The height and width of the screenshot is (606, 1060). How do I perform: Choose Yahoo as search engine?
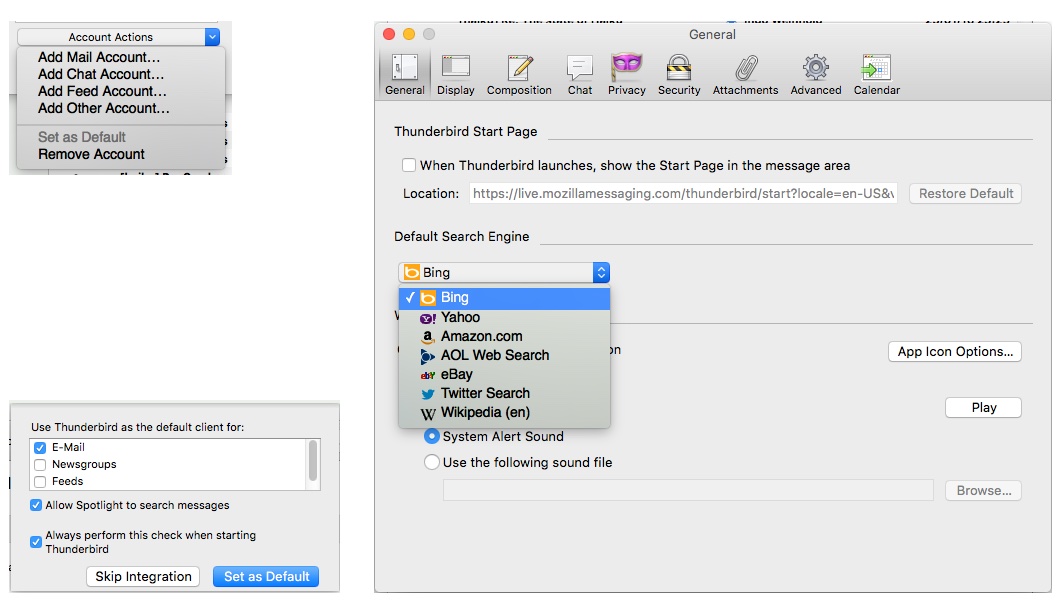pos(504,317)
